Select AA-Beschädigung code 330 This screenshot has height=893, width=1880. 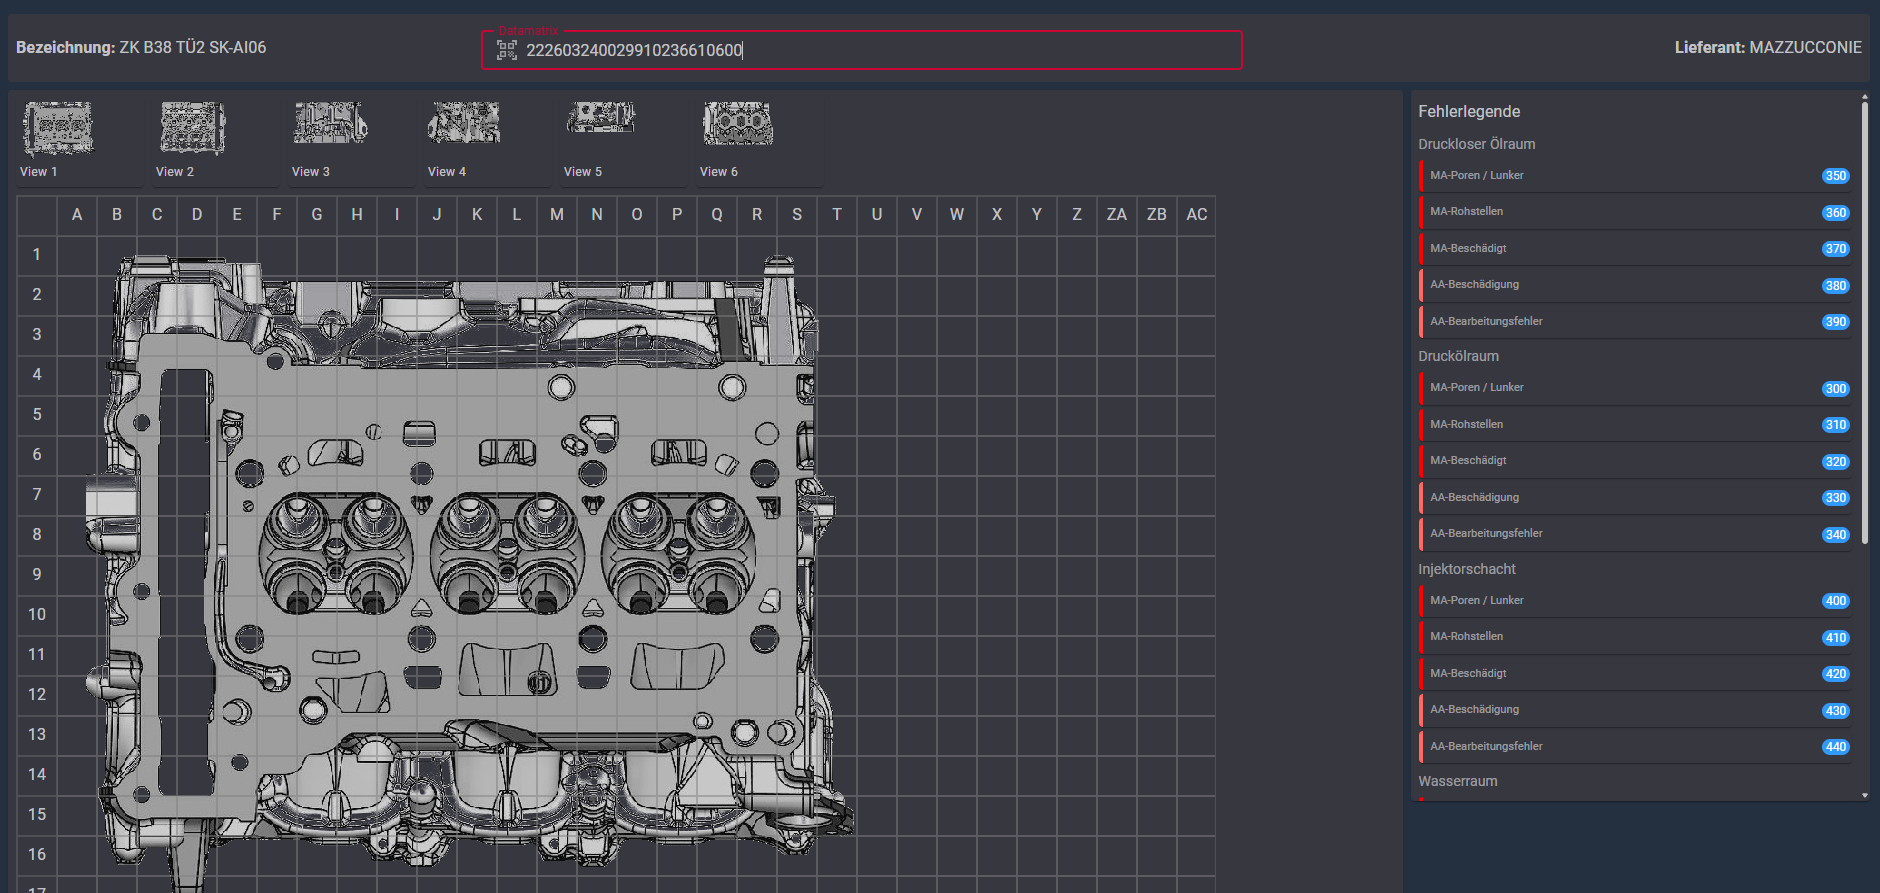pos(1635,497)
